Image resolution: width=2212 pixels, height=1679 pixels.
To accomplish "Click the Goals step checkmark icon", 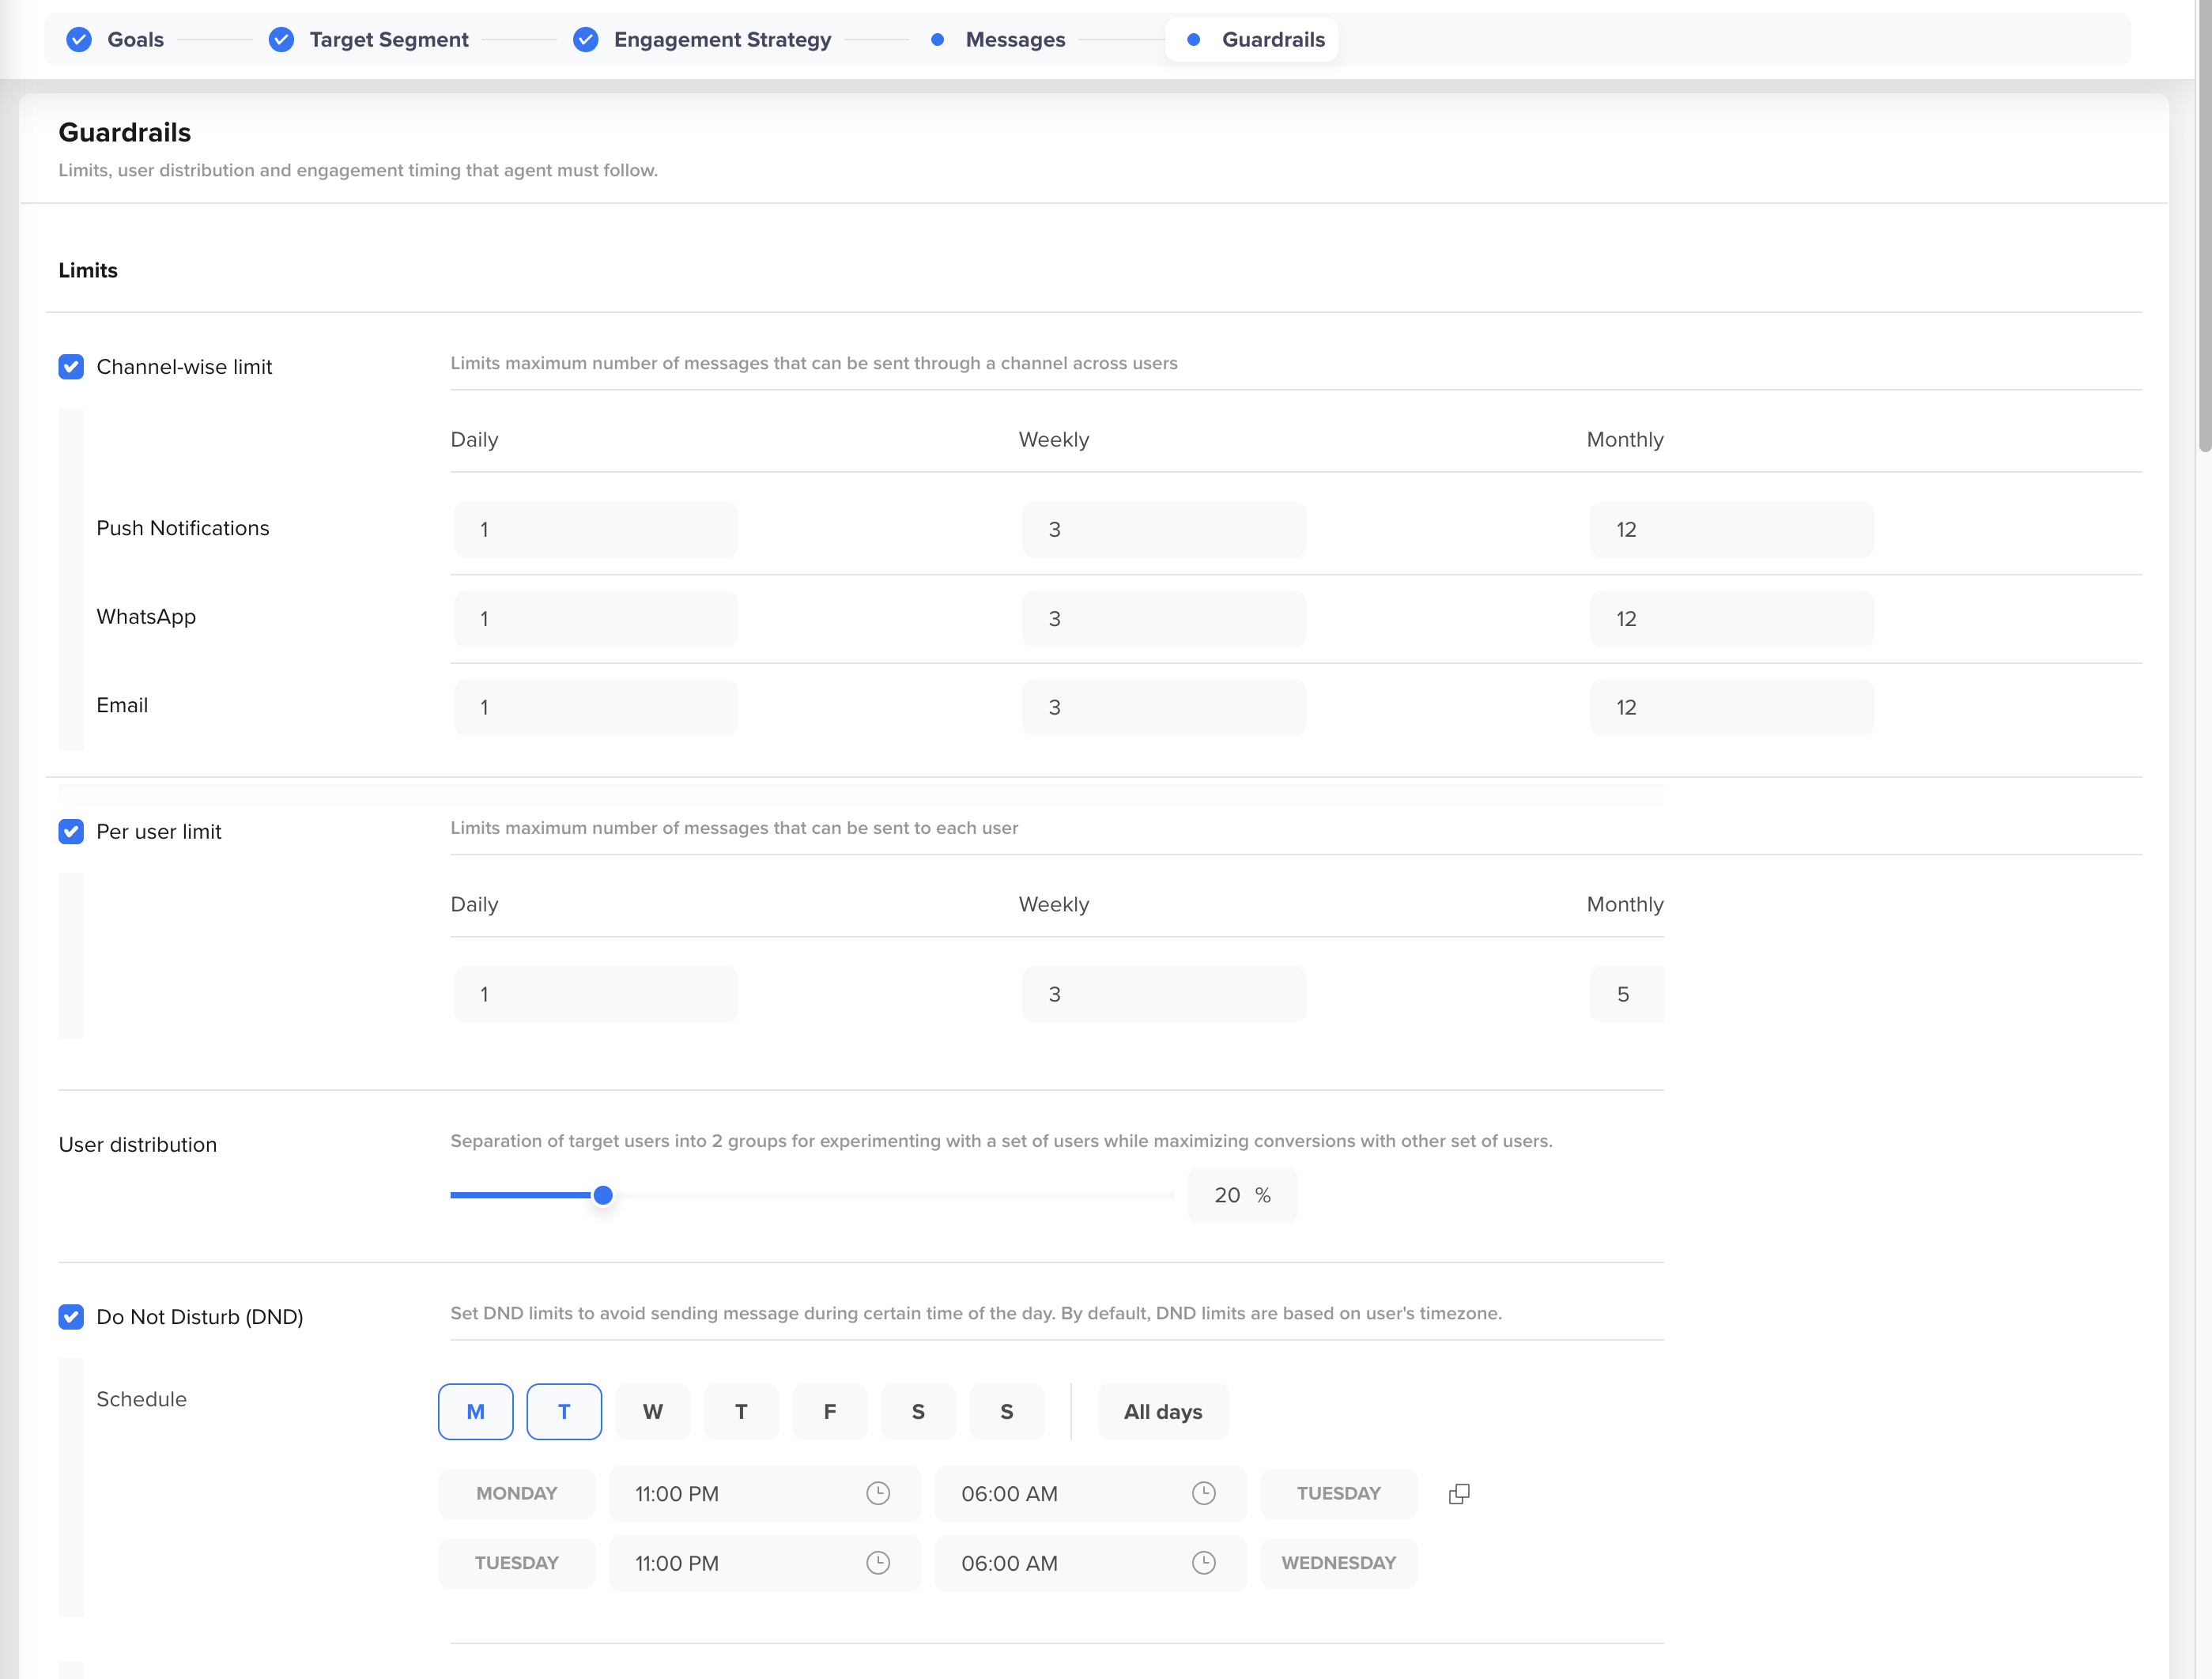I will tap(79, 40).
